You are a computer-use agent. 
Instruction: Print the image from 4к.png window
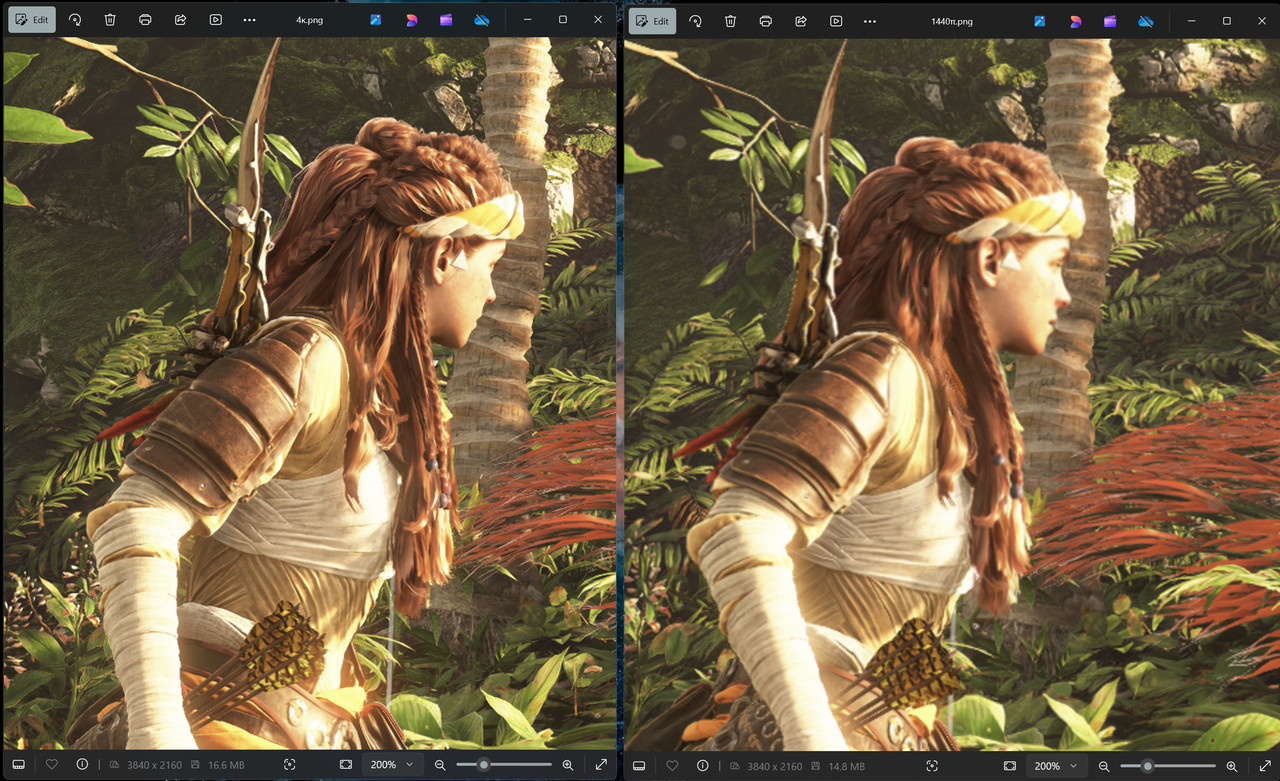point(145,20)
